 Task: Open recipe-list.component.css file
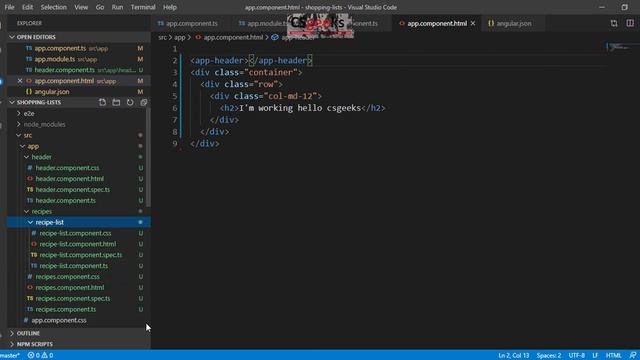[75, 233]
